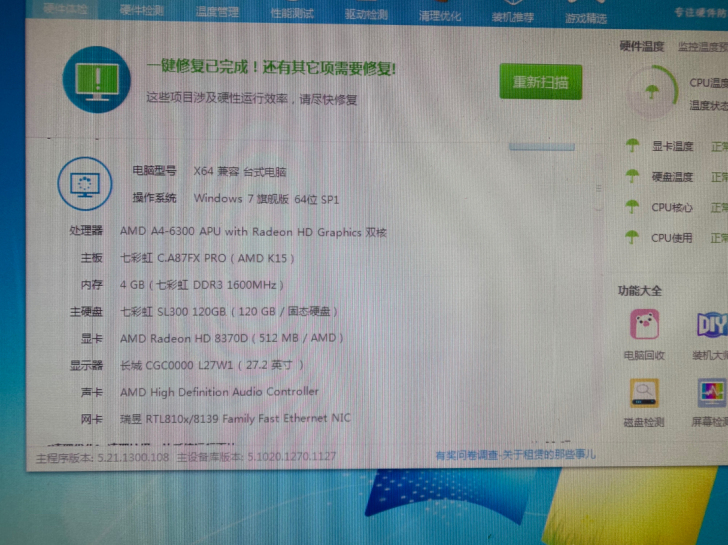Screen dimensions: 728x545
Task: Click the 这些项目涉及硬件运行效率 subtitle
Action: pyautogui.click(x=252, y=98)
